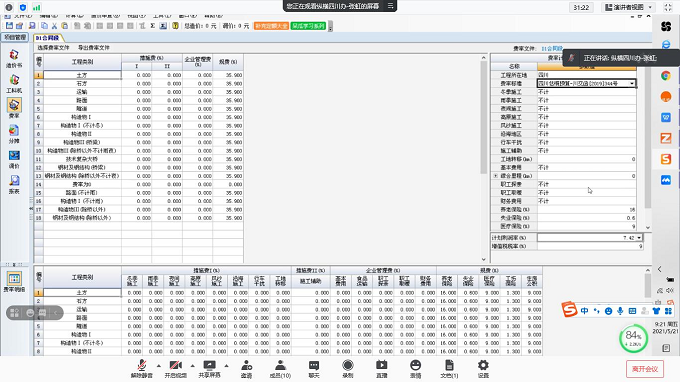Open microphone options arrow next to 解除静音
680x382 pixels.
[x=158, y=366]
